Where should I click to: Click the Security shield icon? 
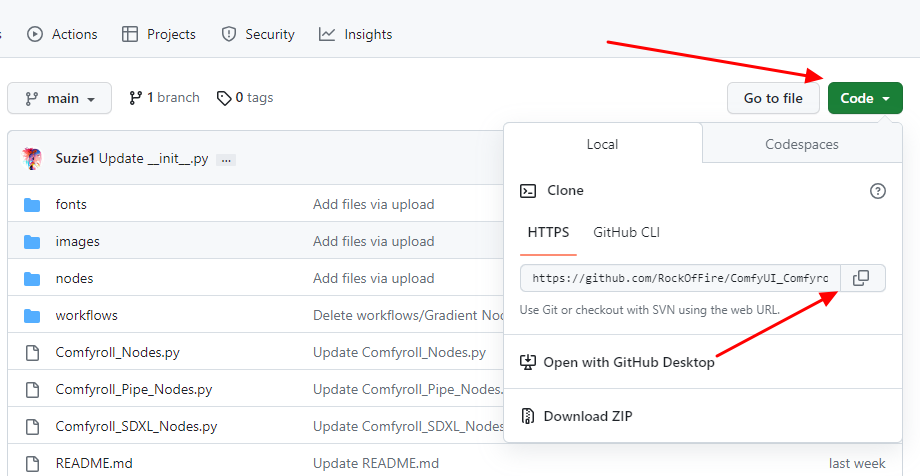(x=229, y=35)
